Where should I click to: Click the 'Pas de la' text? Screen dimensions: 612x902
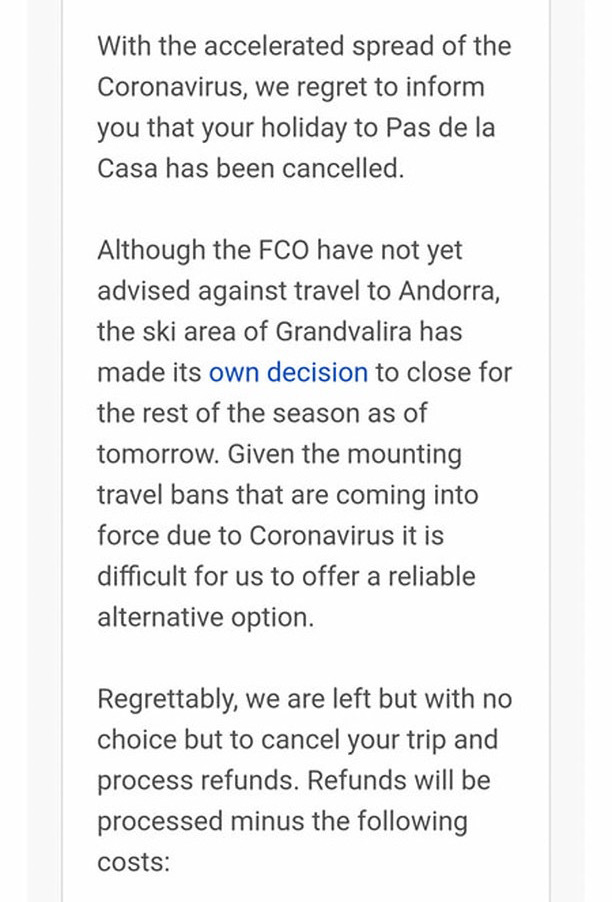[x=440, y=128]
